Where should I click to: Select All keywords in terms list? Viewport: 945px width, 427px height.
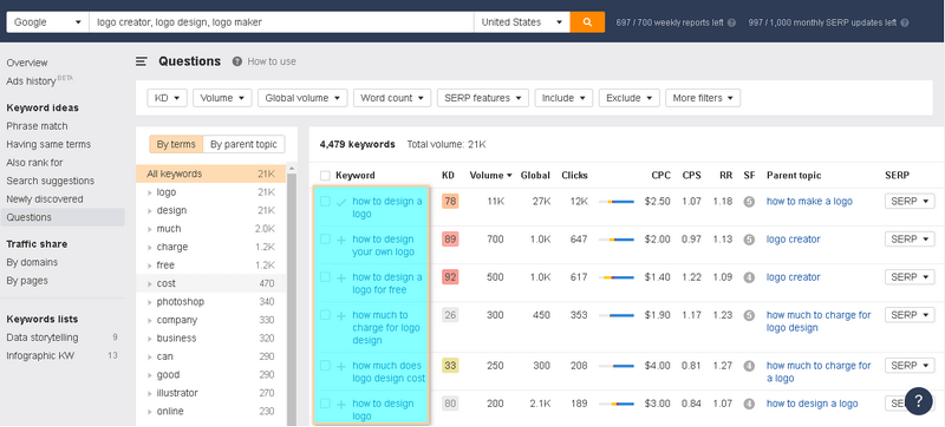tap(211, 174)
